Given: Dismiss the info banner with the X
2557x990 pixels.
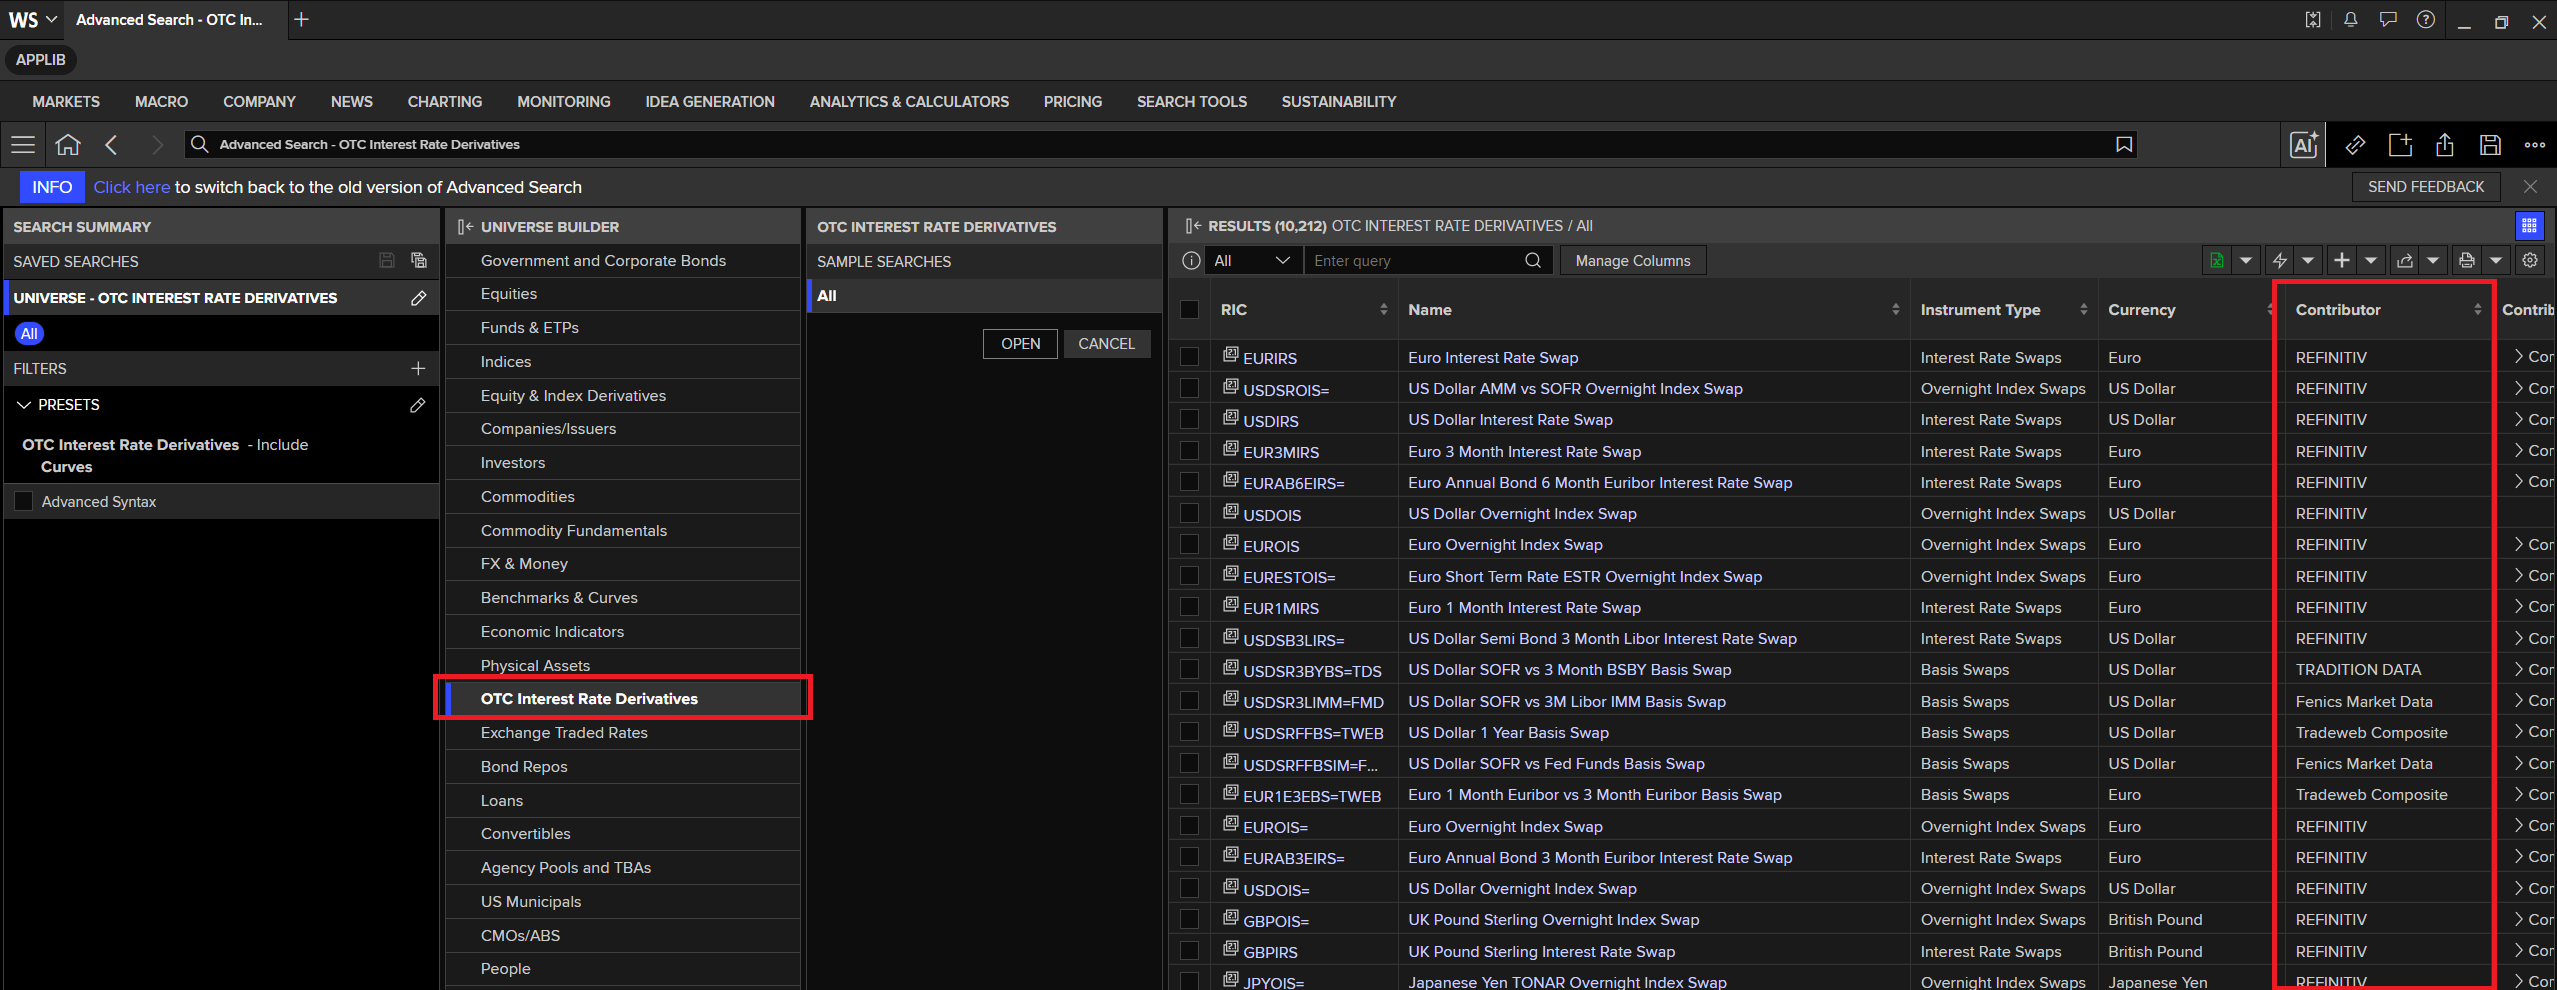Looking at the screenshot, I should [x=2530, y=187].
